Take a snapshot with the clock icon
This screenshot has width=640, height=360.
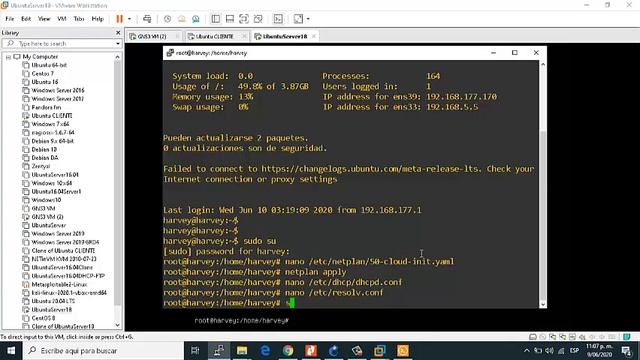167,19
